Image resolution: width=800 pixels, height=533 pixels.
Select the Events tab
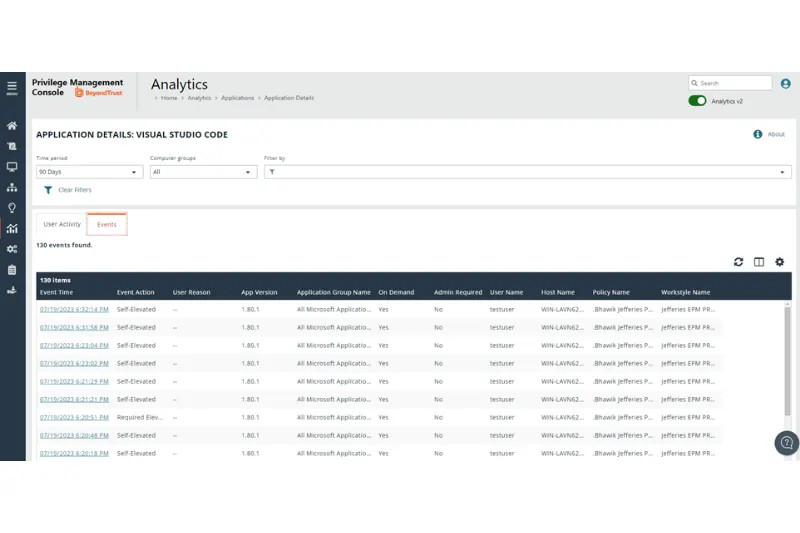[x=107, y=224]
